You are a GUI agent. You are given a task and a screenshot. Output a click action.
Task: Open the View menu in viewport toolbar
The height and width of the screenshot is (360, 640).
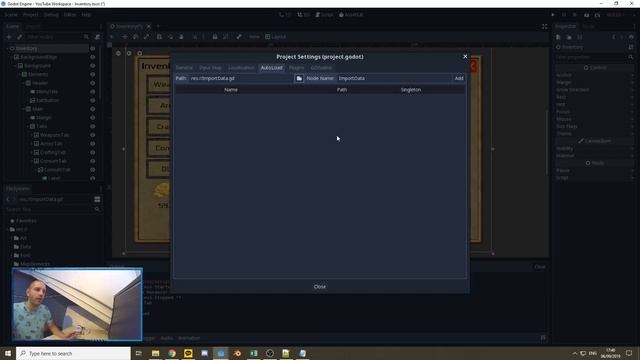[254, 37]
